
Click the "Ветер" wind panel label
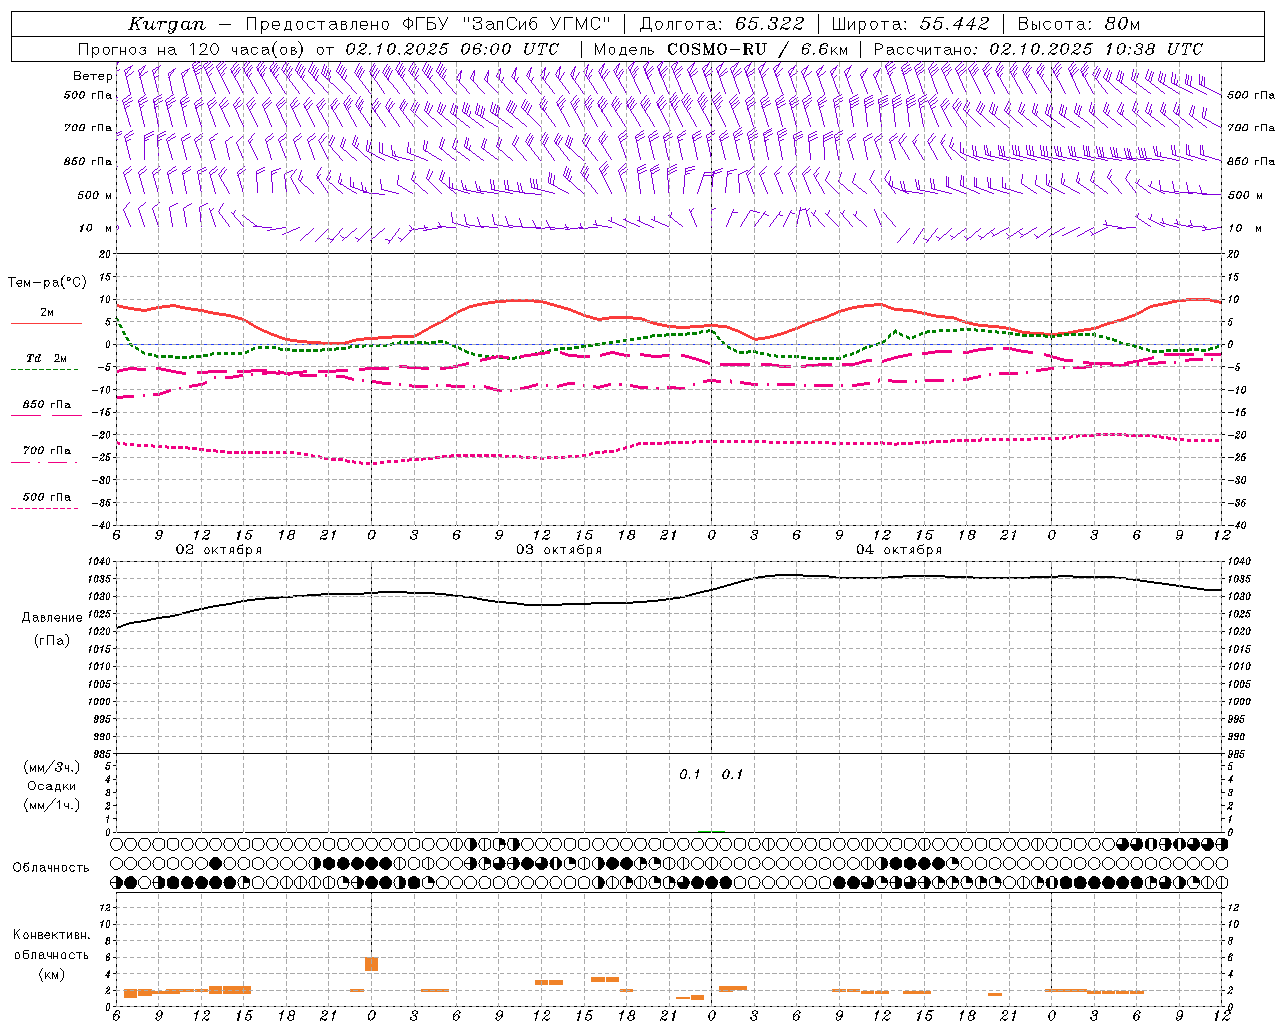93,76
